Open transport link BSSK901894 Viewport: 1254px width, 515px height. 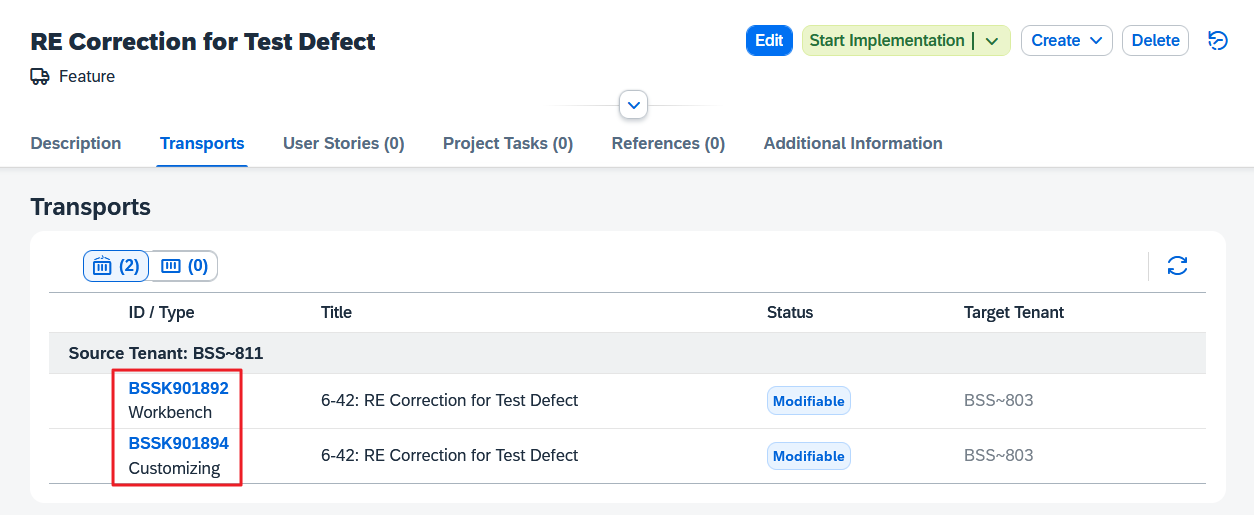[178, 443]
